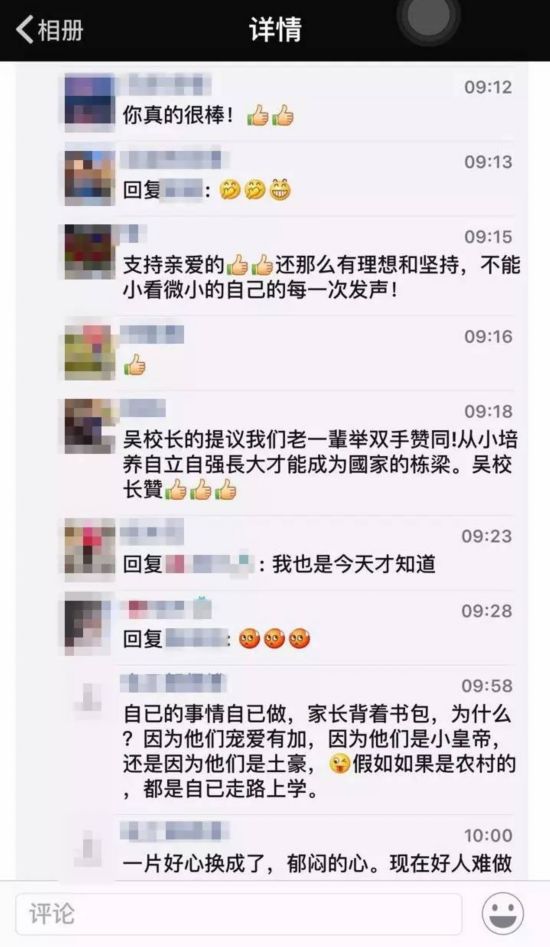
Task: Select comment starting 支持亲爱的
Action: click(x=322, y=278)
